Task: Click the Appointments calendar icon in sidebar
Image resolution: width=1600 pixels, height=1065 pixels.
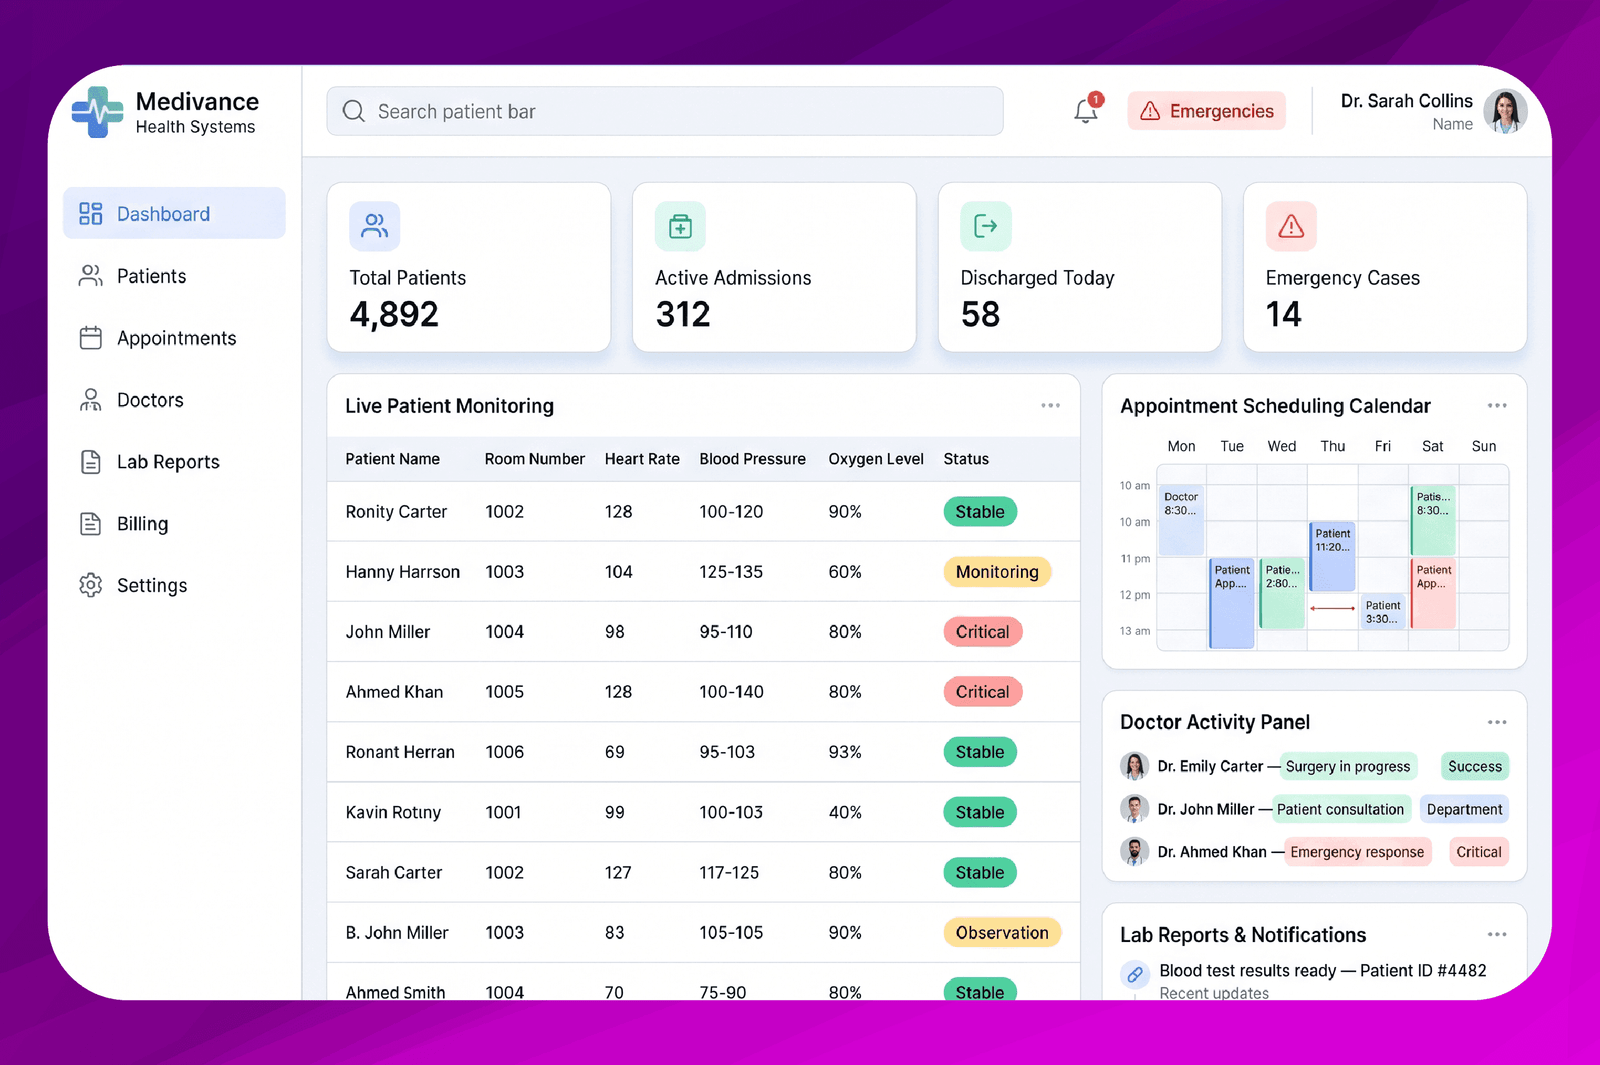Action: [91, 338]
